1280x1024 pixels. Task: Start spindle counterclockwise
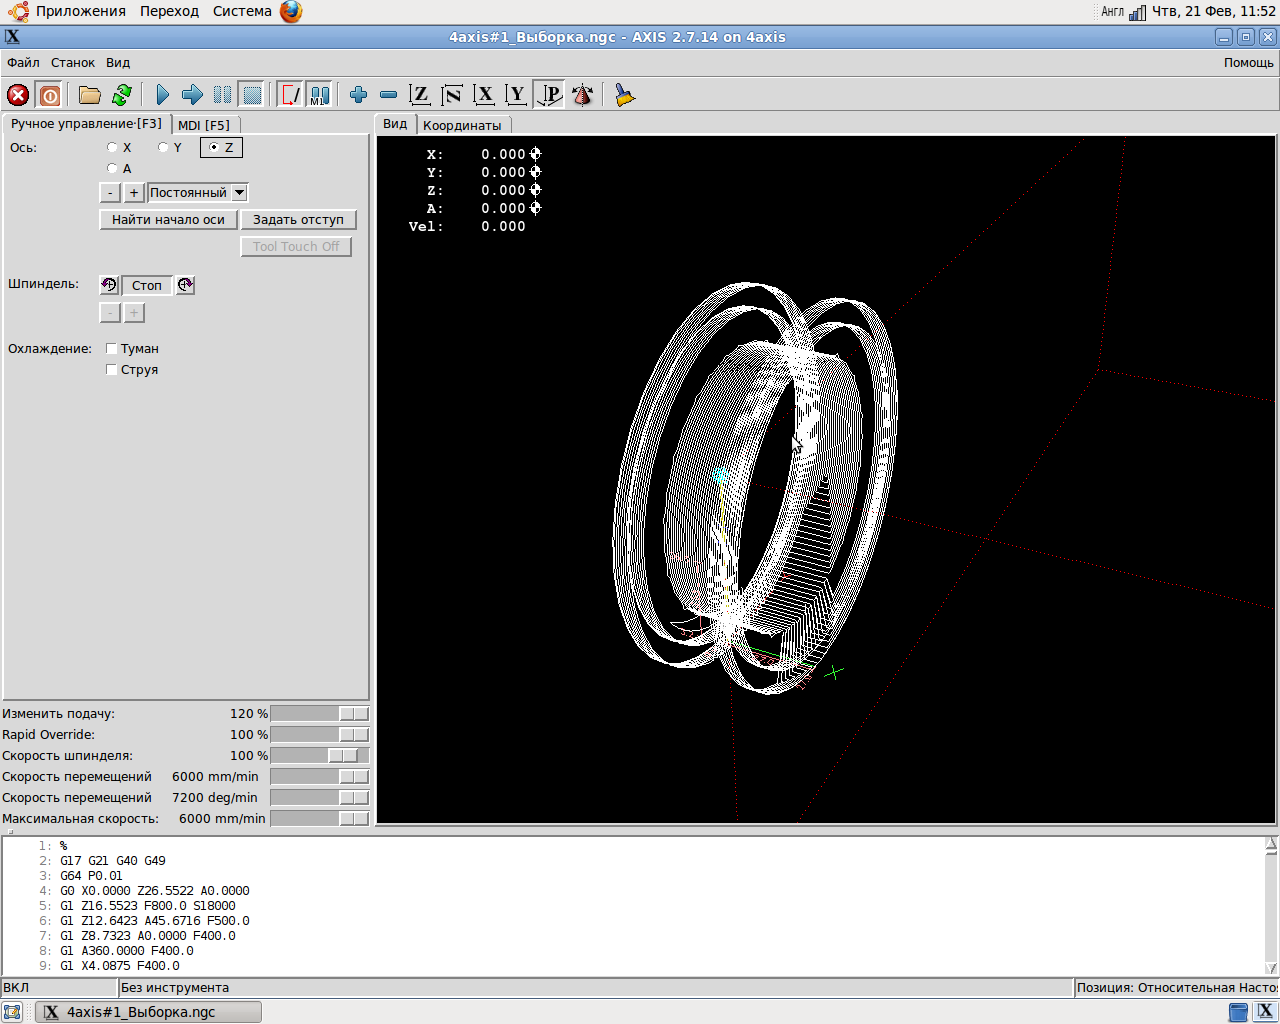[x=109, y=285]
